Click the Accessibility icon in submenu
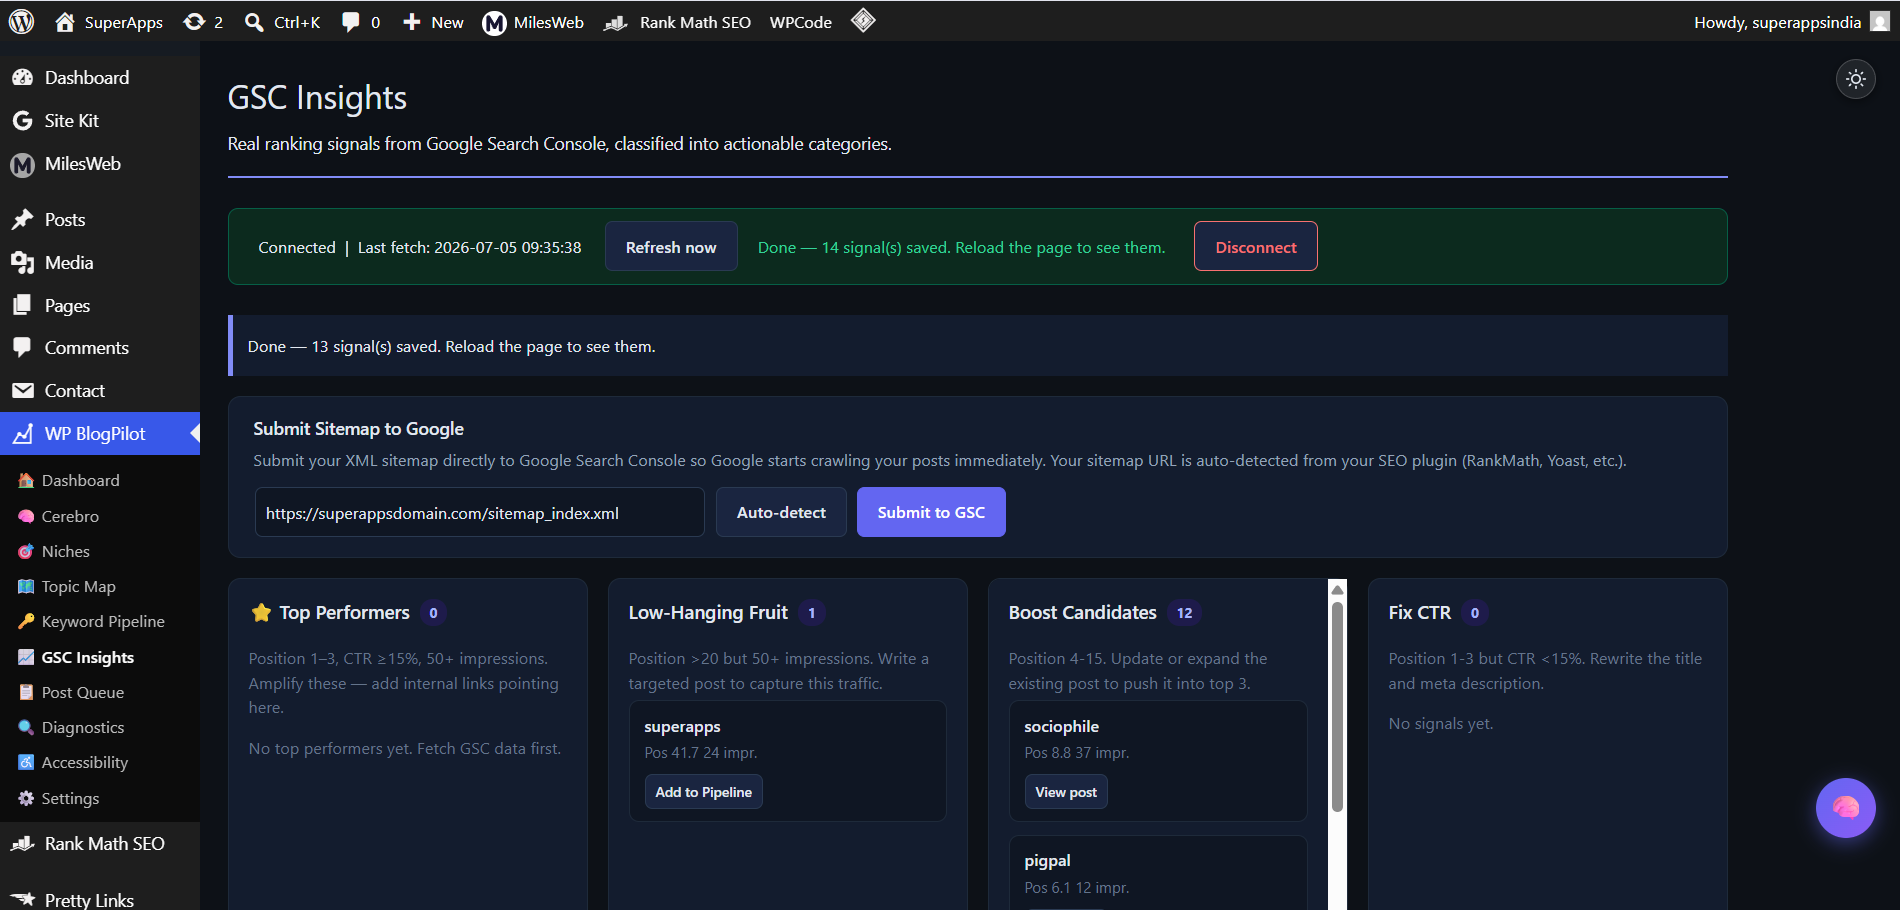Viewport: 1900px width, 910px height. (x=26, y=763)
